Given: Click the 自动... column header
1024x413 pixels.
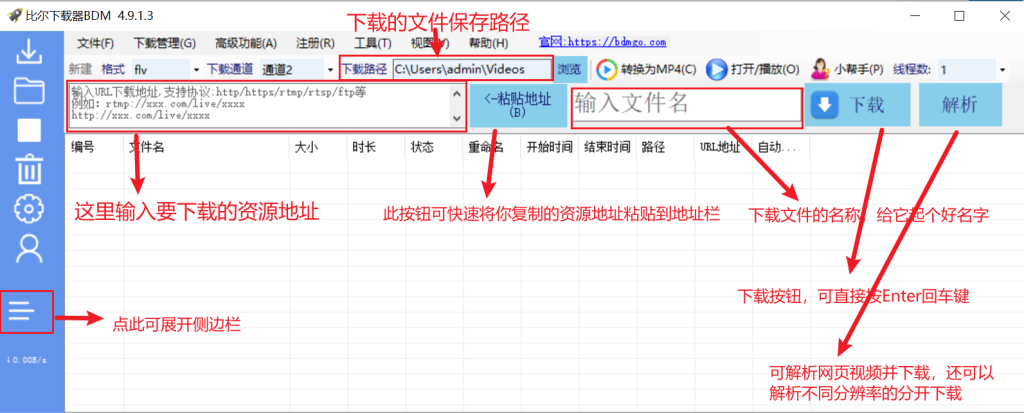Looking at the screenshot, I should pos(781,147).
